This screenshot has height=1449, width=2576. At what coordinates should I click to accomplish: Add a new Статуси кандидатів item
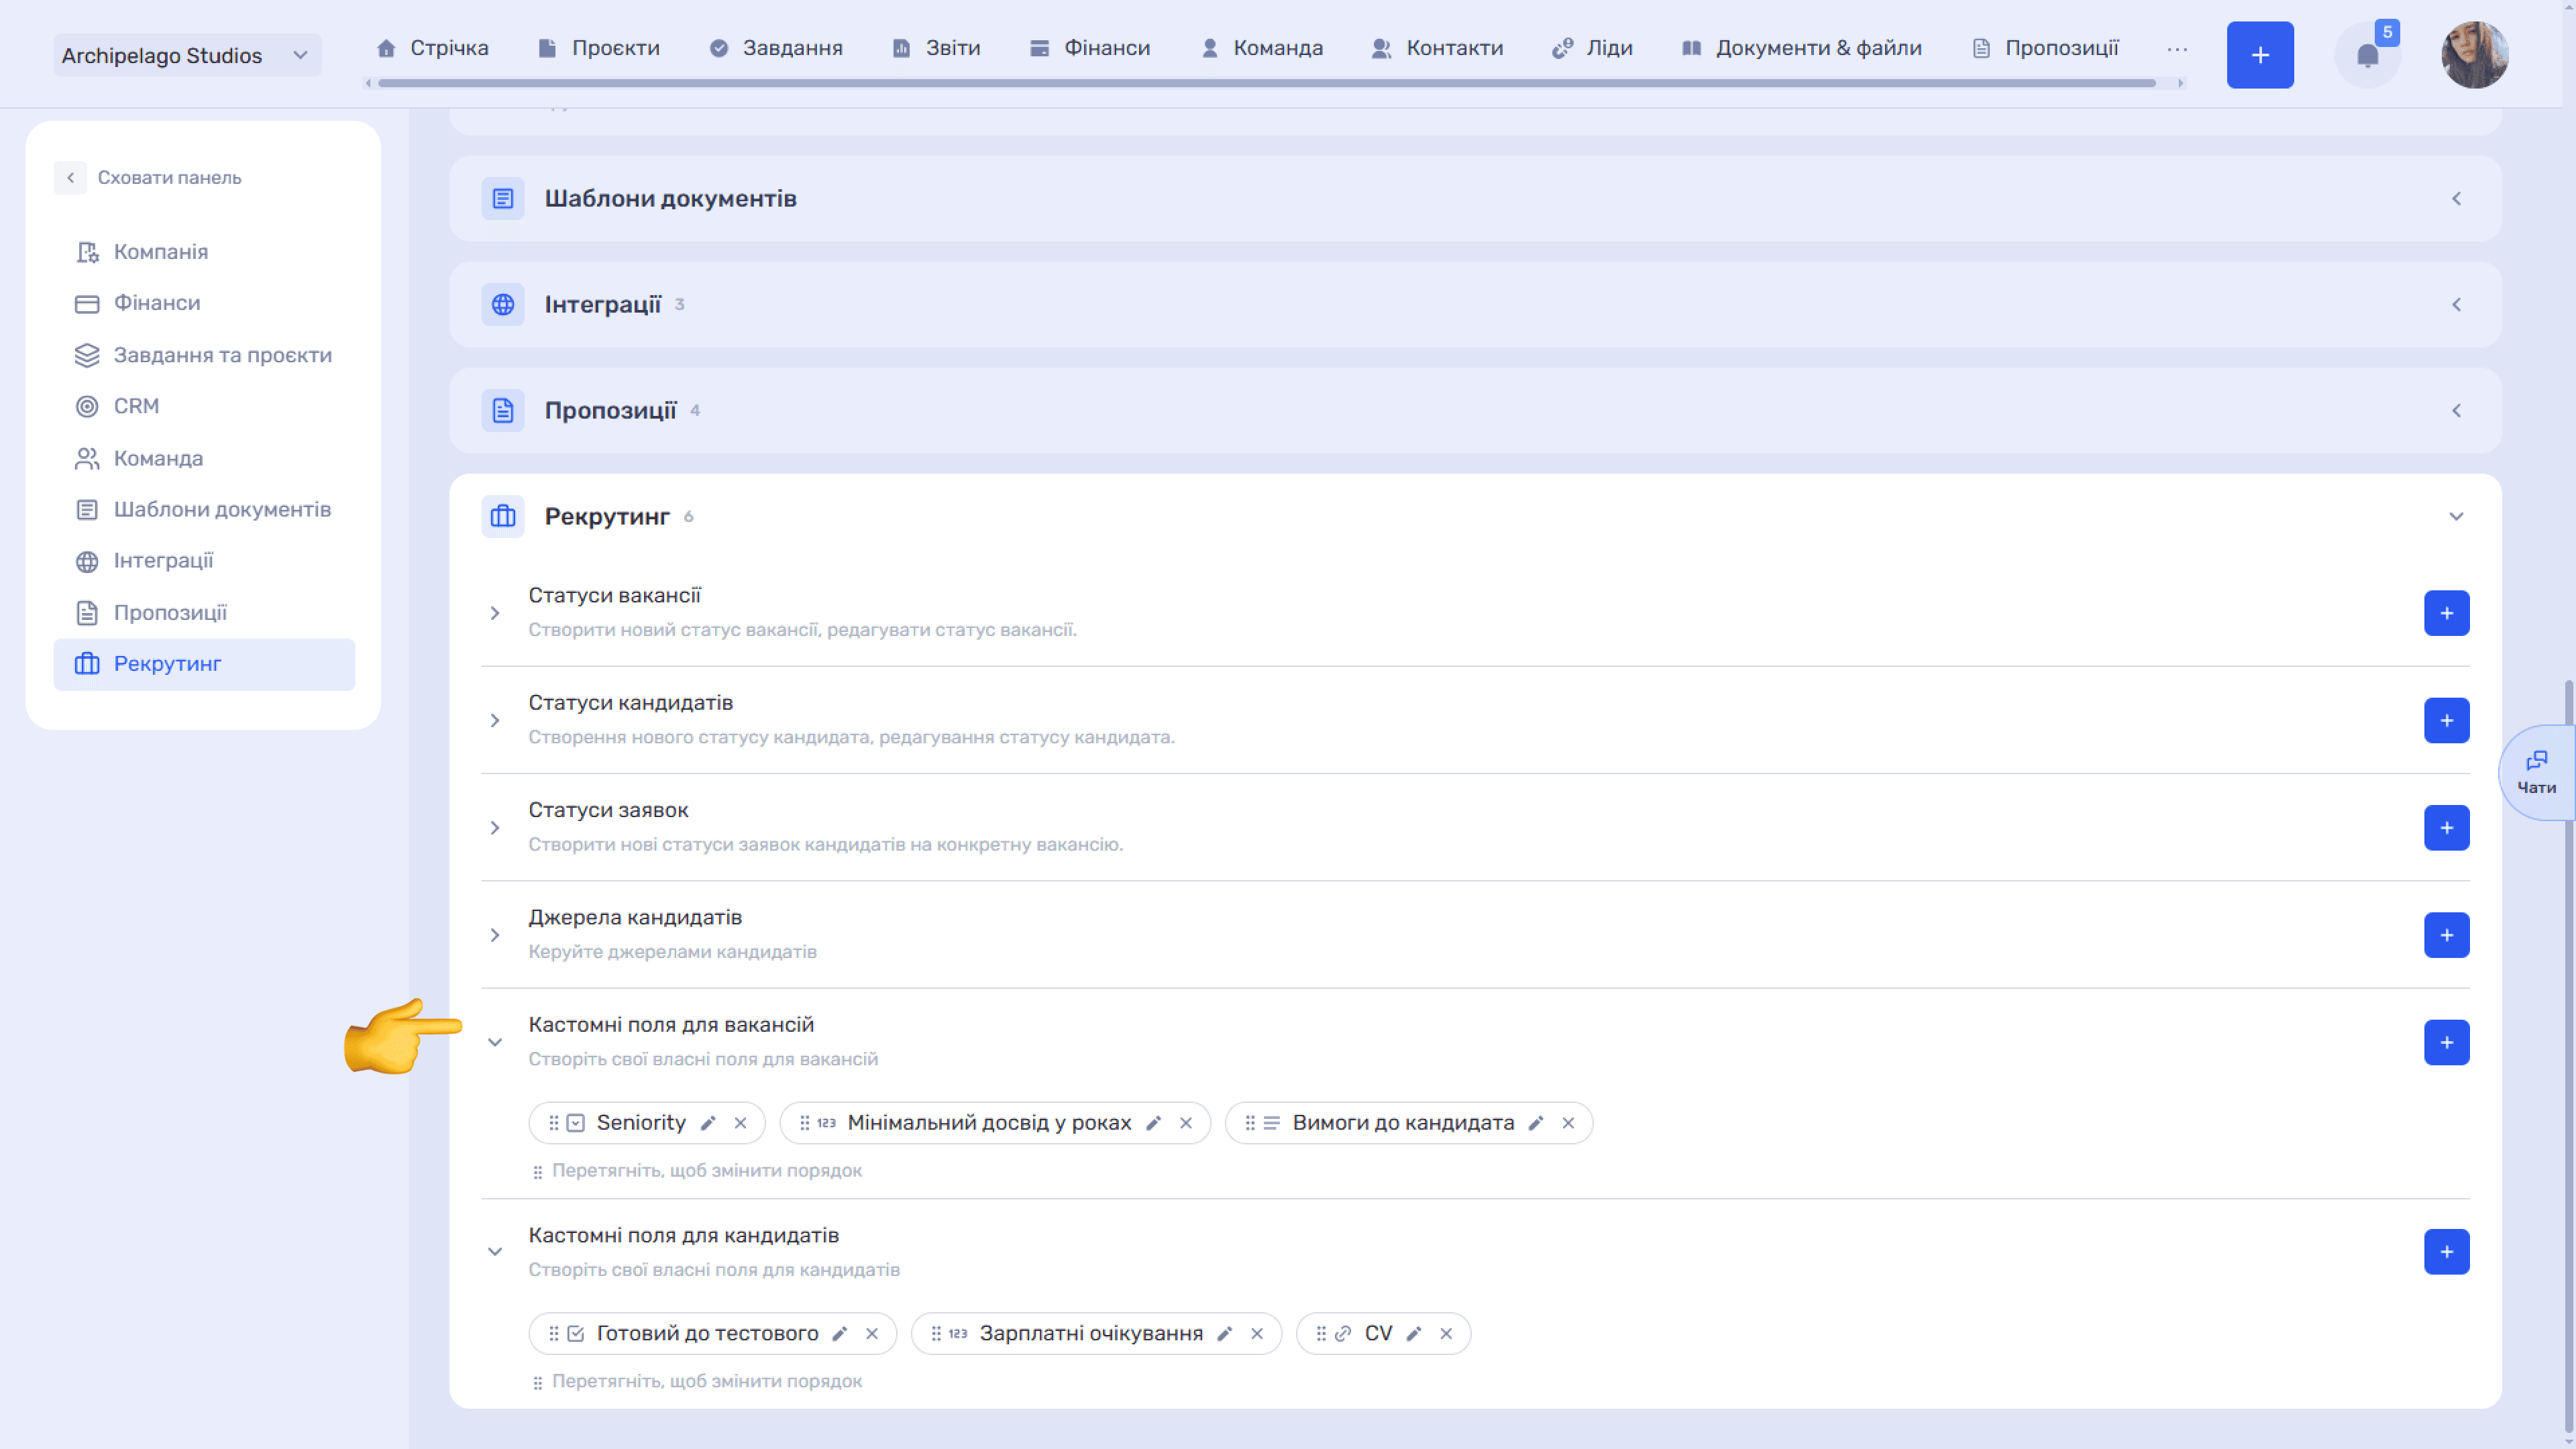tap(2446, 721)
